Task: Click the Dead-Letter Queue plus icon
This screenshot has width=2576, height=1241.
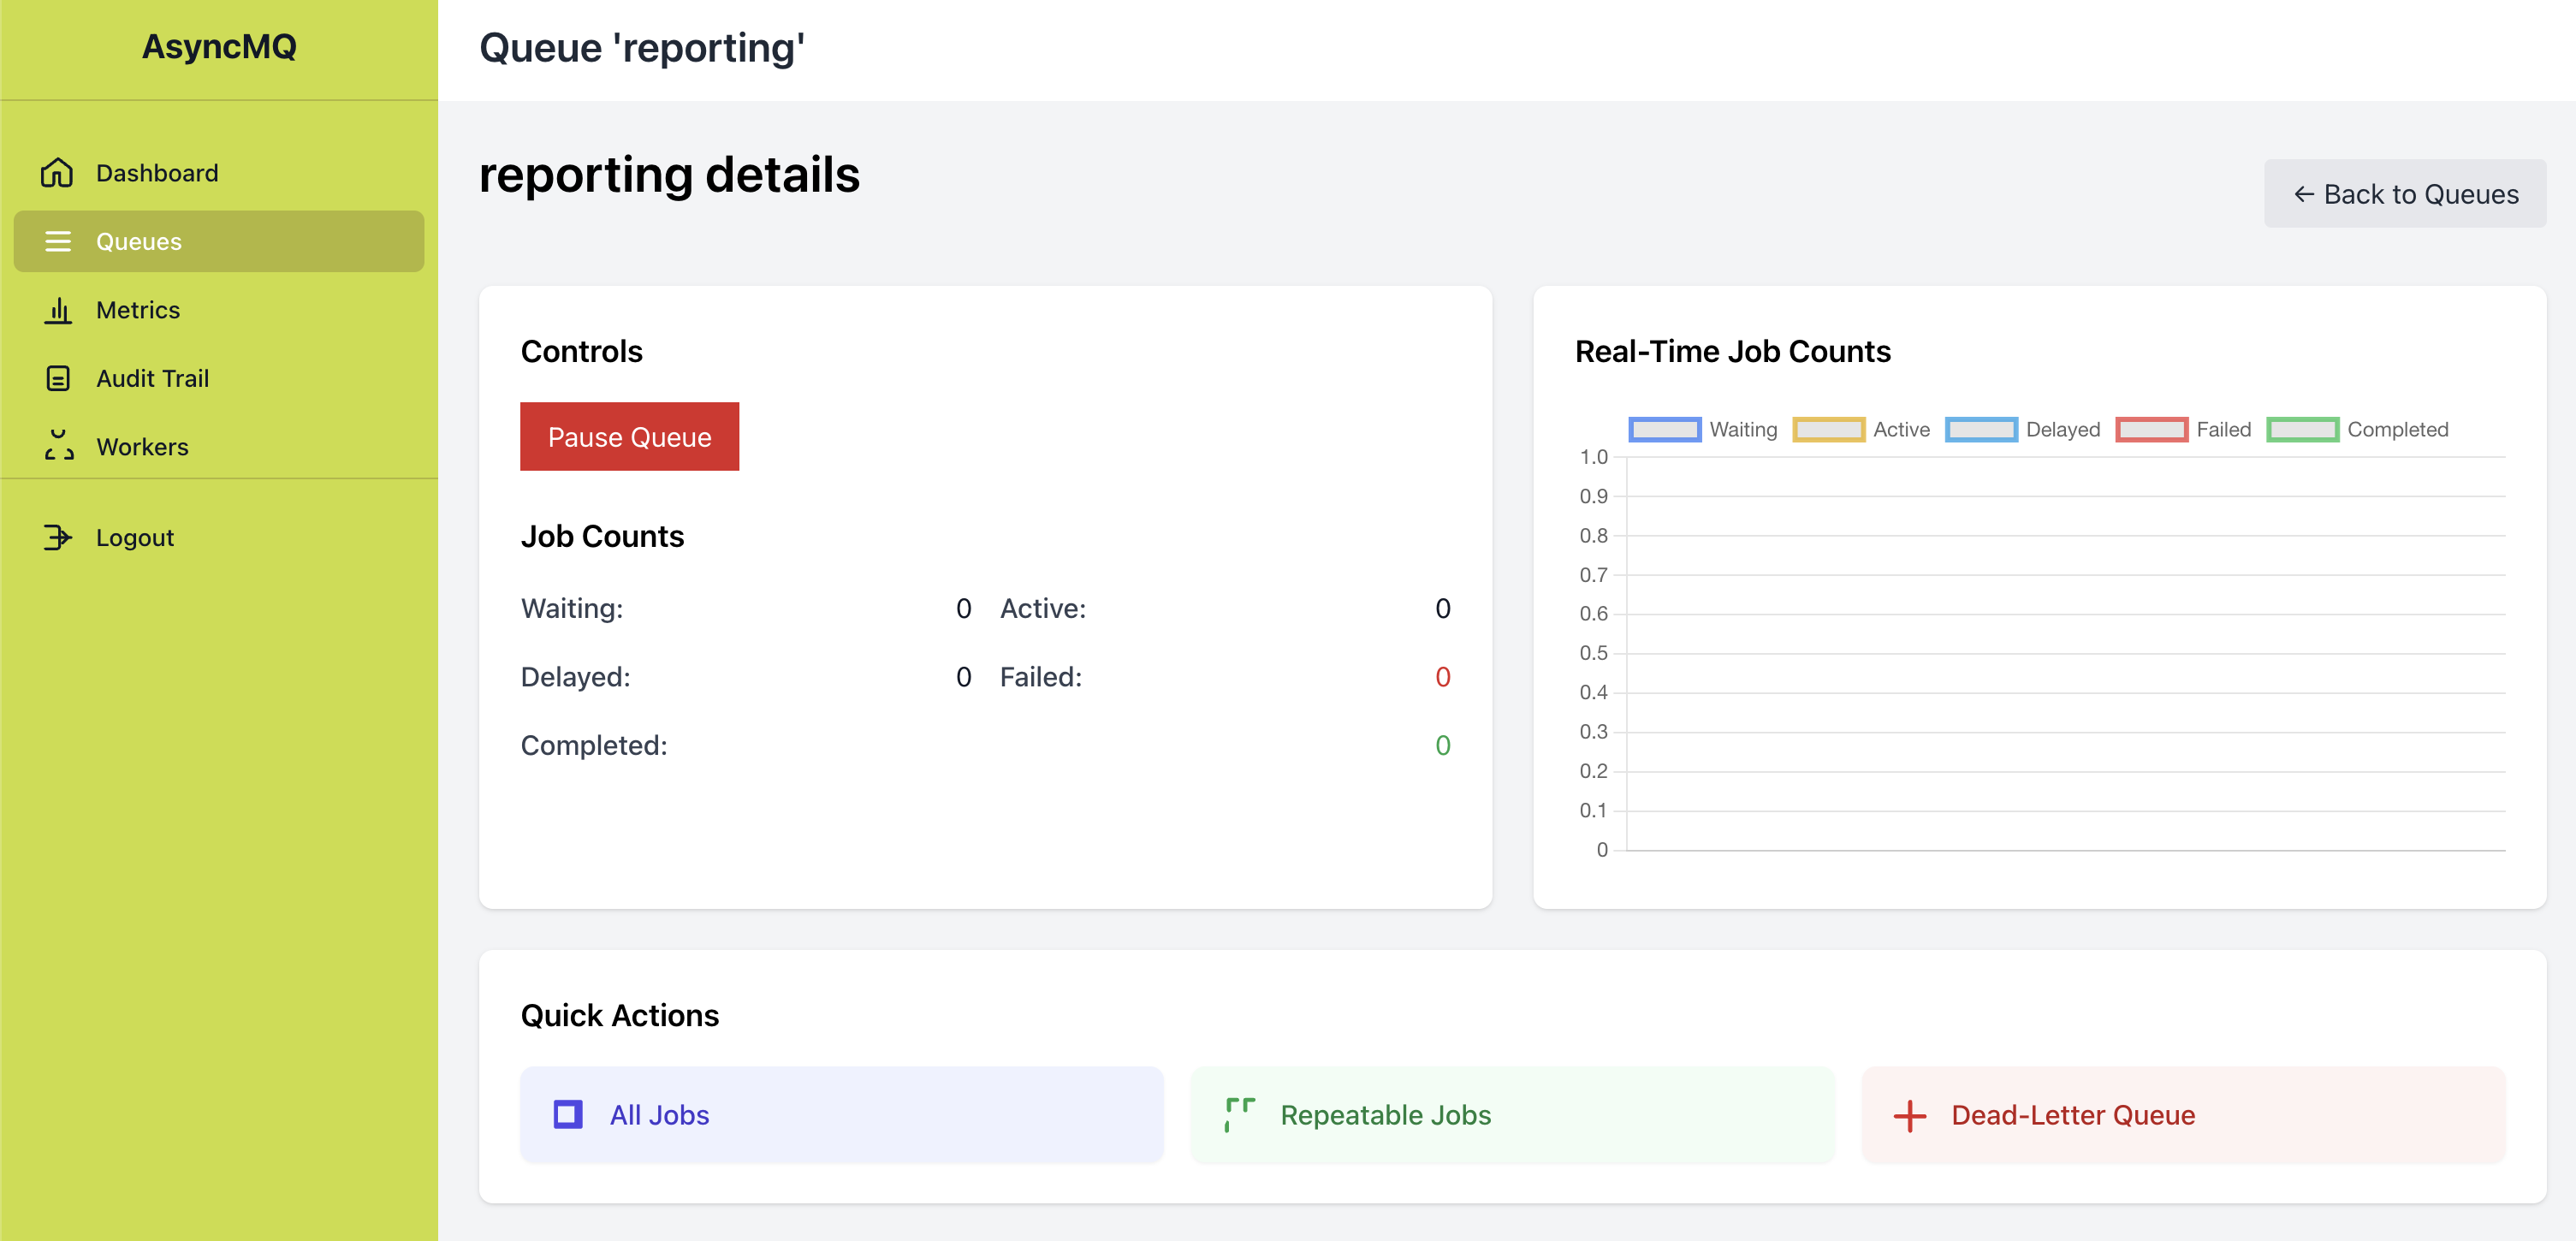Action: [1909, 1115]
